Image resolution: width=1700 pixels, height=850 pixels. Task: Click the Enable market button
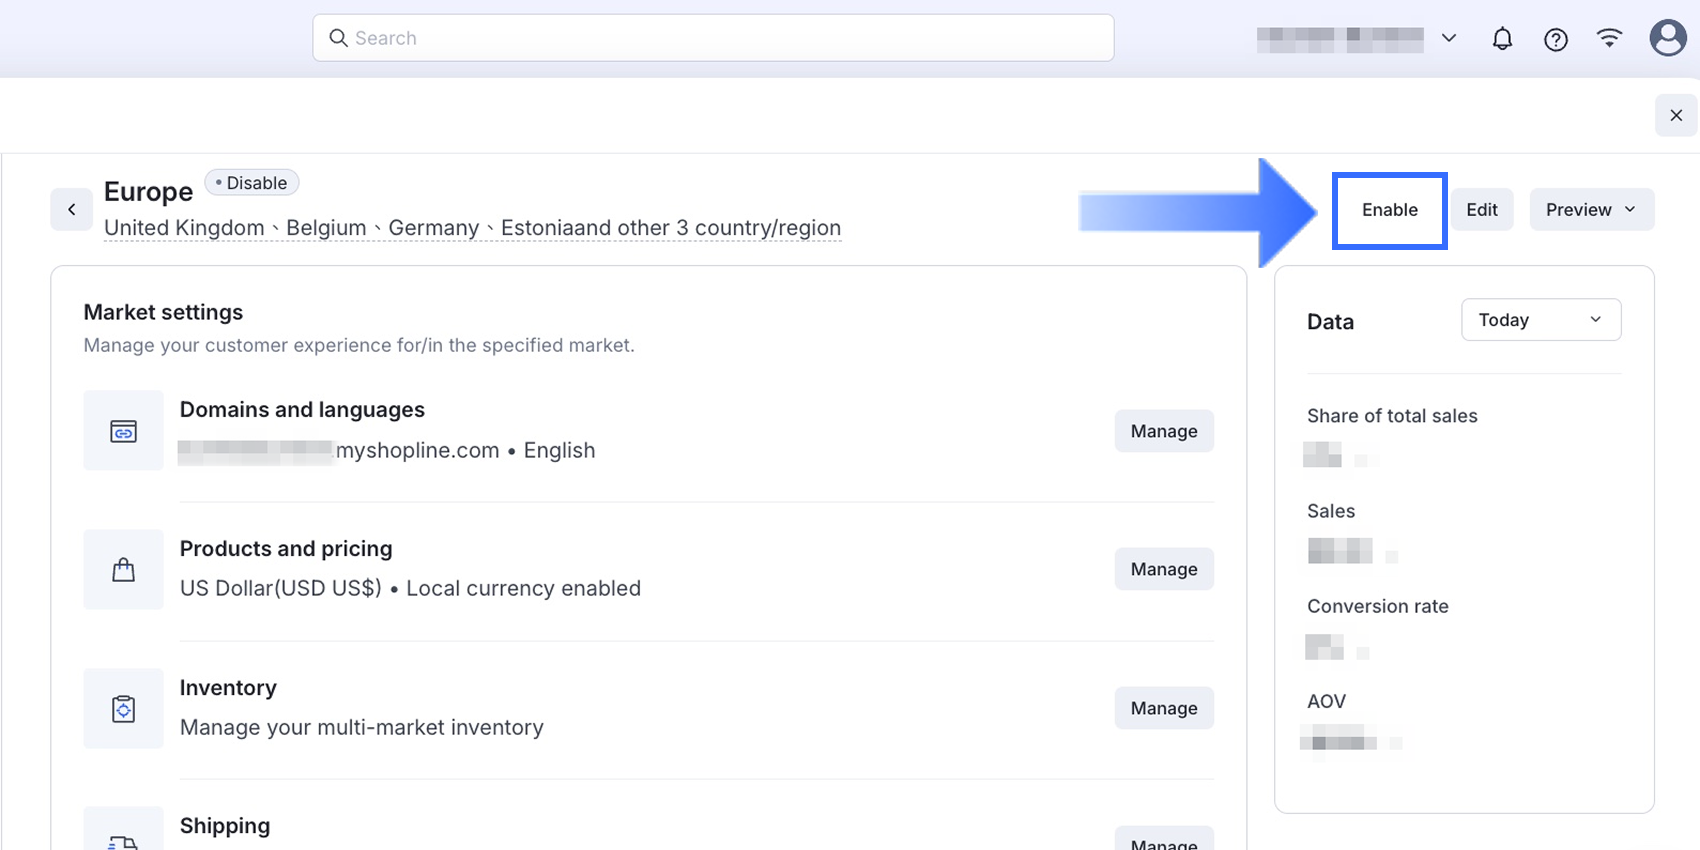click(1389, 210)
